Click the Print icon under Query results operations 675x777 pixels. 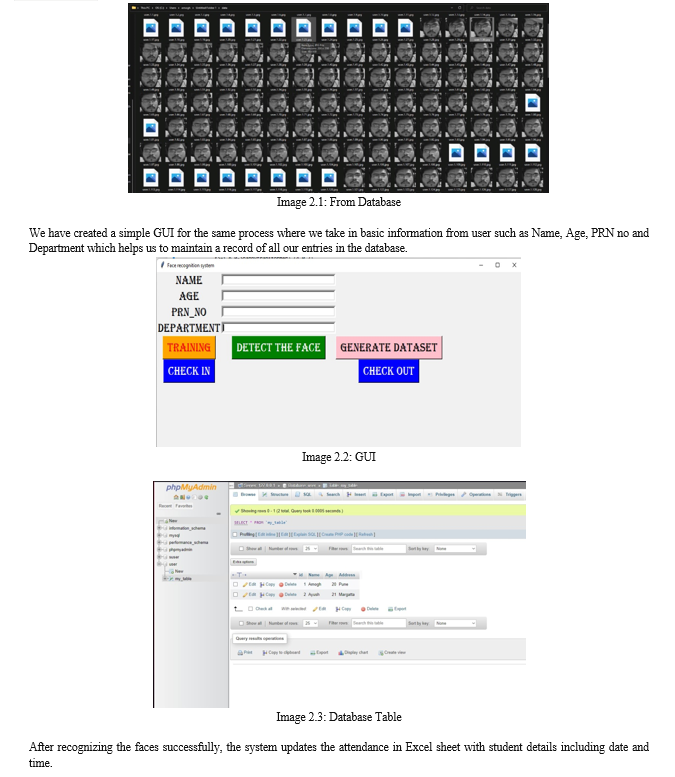(240, 653)
